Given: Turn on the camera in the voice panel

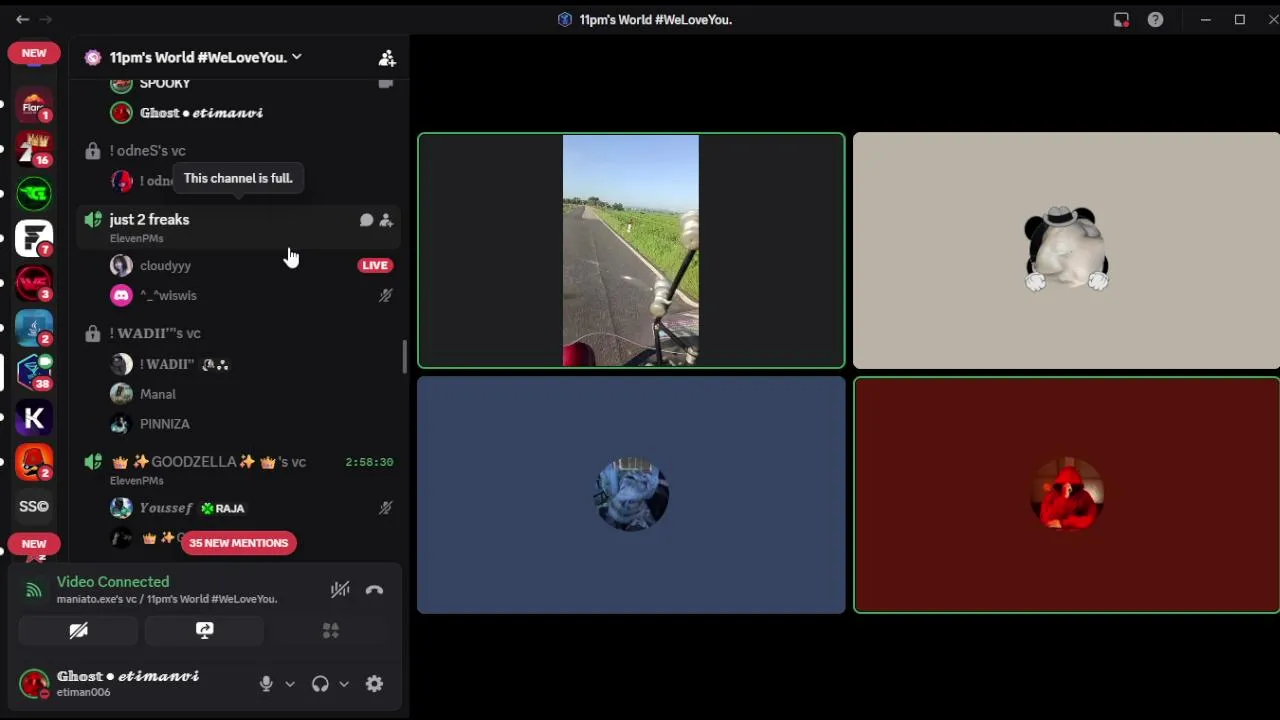Looking at the screenshot, I should pos(78,630).
